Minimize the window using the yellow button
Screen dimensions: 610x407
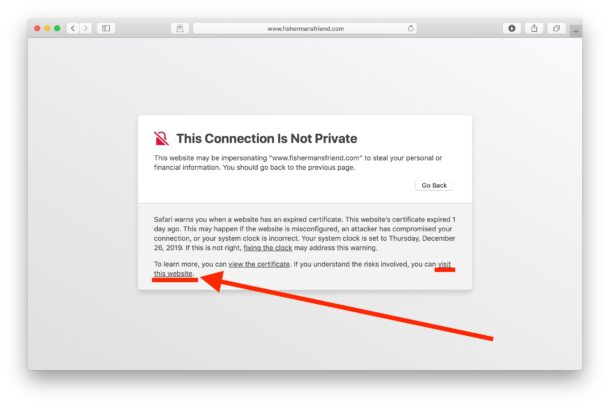click(x=47, y=28)
